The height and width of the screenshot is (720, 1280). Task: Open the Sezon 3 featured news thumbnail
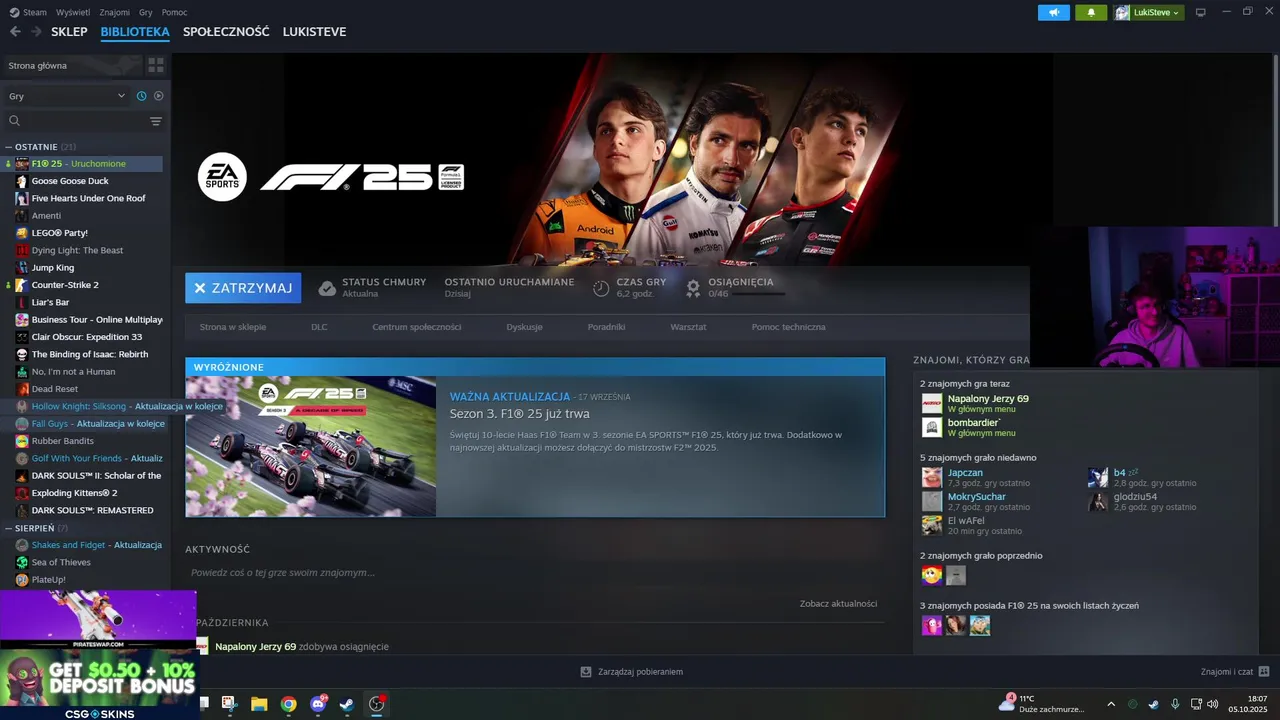point(311,446)
